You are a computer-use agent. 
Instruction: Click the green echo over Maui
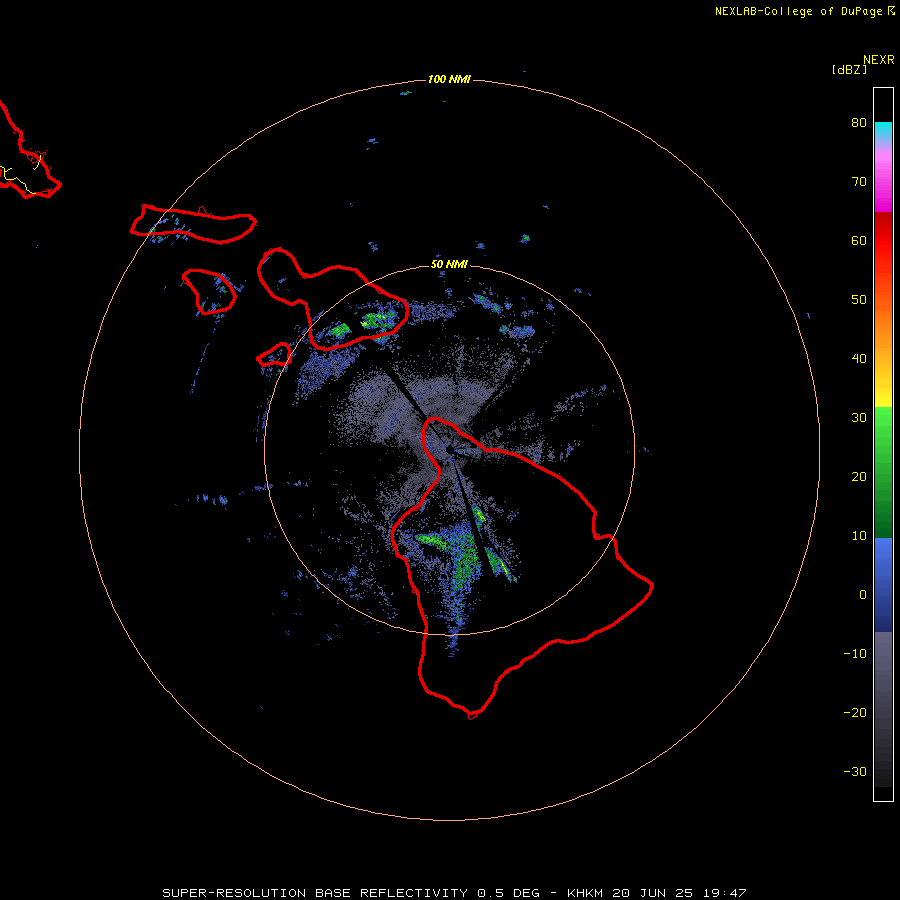pyautogui.click(x=376, y=320)
